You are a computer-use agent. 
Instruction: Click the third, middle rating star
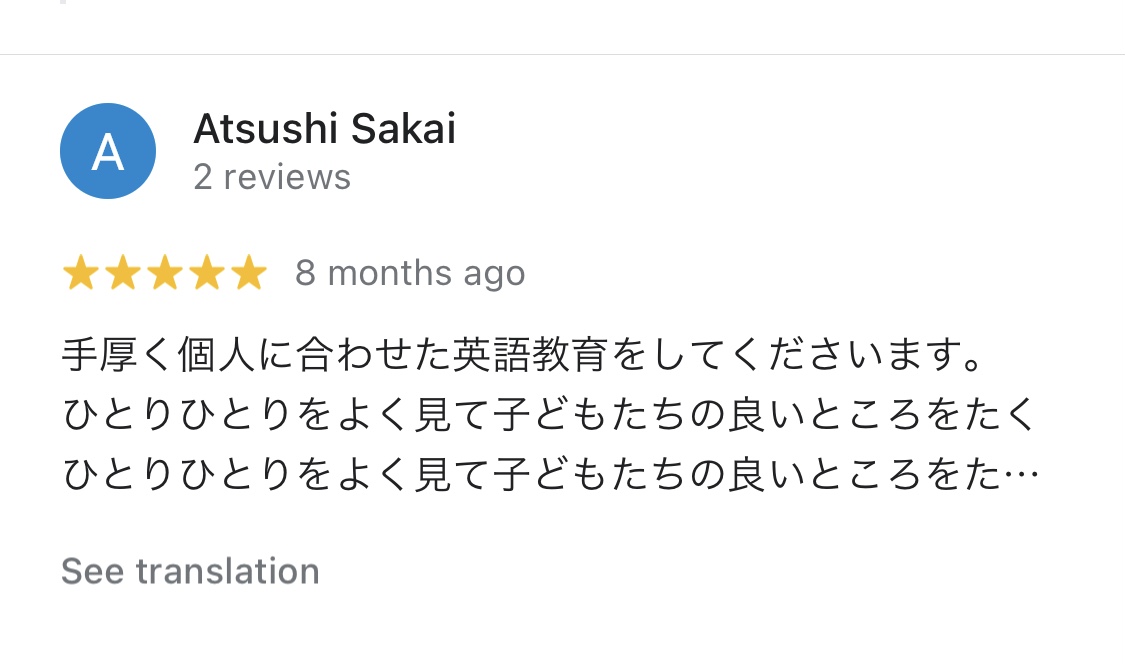(165, 273)
